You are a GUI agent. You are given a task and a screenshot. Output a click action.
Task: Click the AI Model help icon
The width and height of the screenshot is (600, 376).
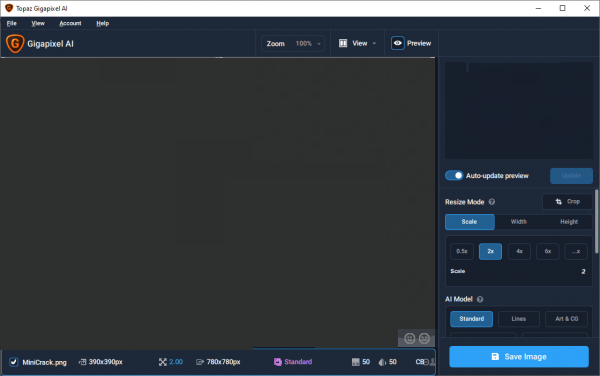pos(480,299)
